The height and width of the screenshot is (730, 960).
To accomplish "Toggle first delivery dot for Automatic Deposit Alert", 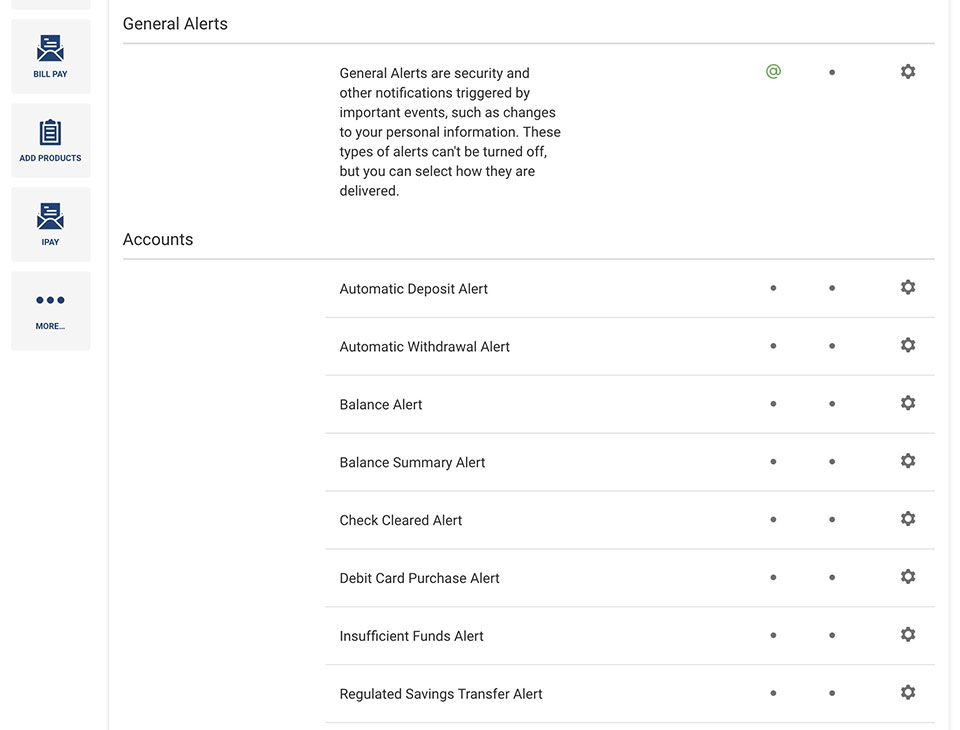I will point(773,288).
